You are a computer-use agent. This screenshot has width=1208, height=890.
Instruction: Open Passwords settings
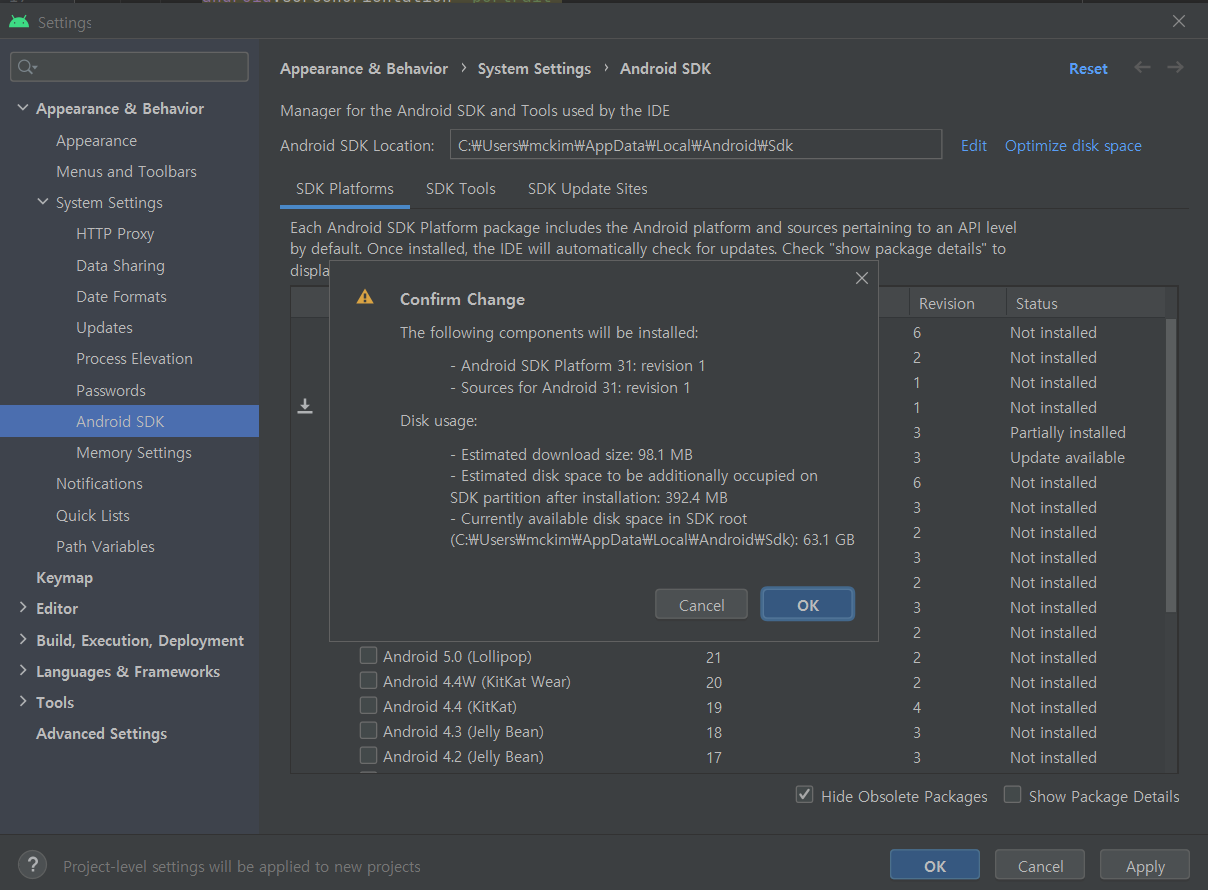[x=111, y=391]
